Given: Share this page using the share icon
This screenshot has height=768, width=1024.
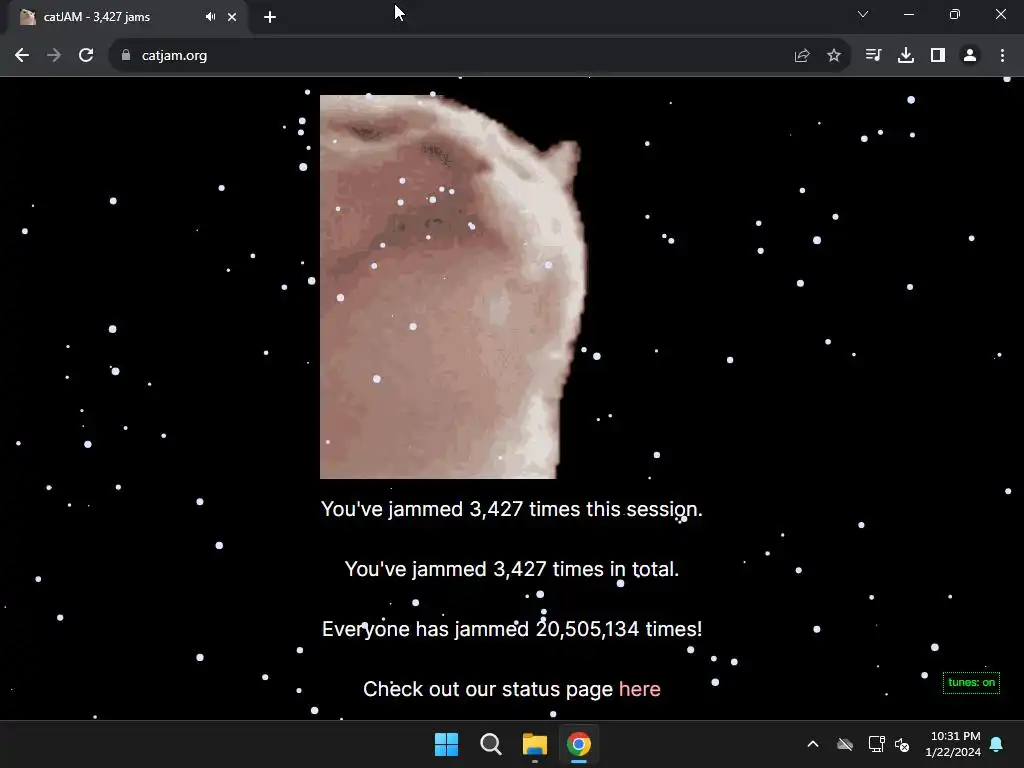Looking at the screenshot, I should (x=802, y=56).
